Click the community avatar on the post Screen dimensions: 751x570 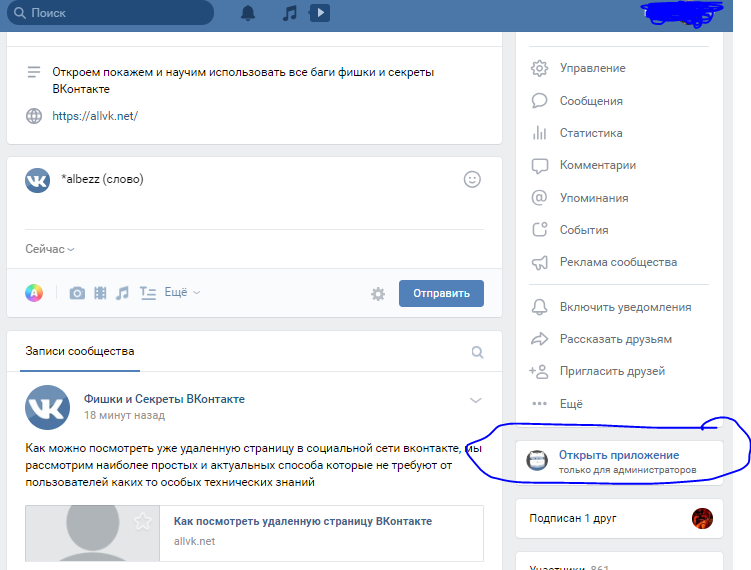tap(47, 407)
